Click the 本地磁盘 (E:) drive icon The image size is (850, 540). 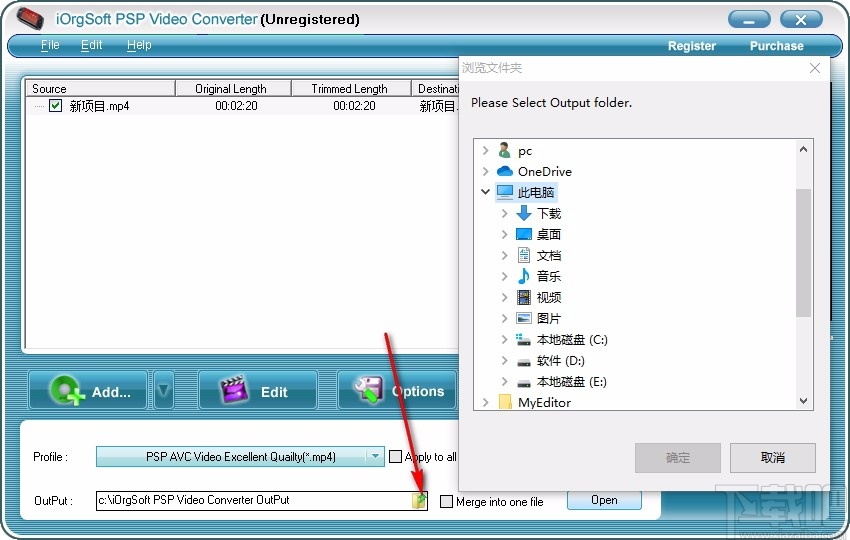(x=524, y=383)
